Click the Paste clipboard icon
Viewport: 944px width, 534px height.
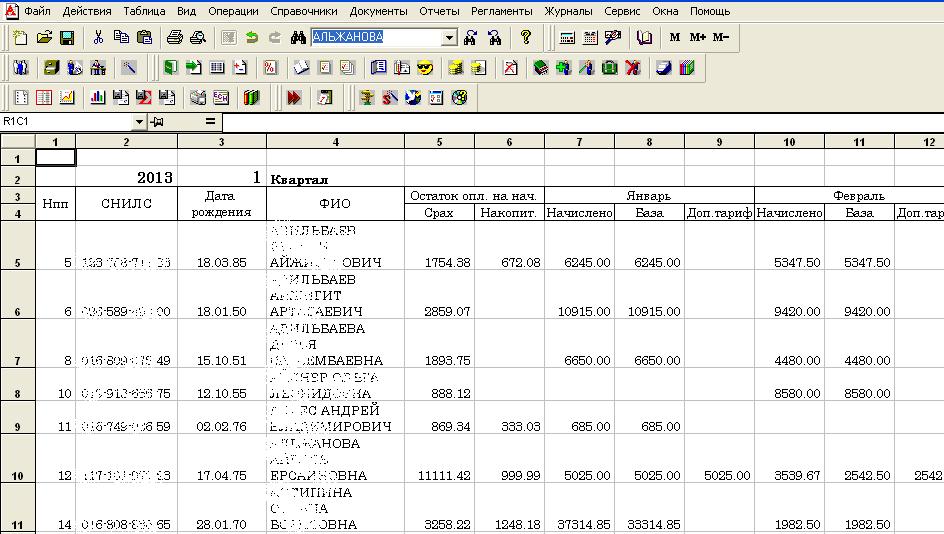pyautogui.click(x=144, y=37)
